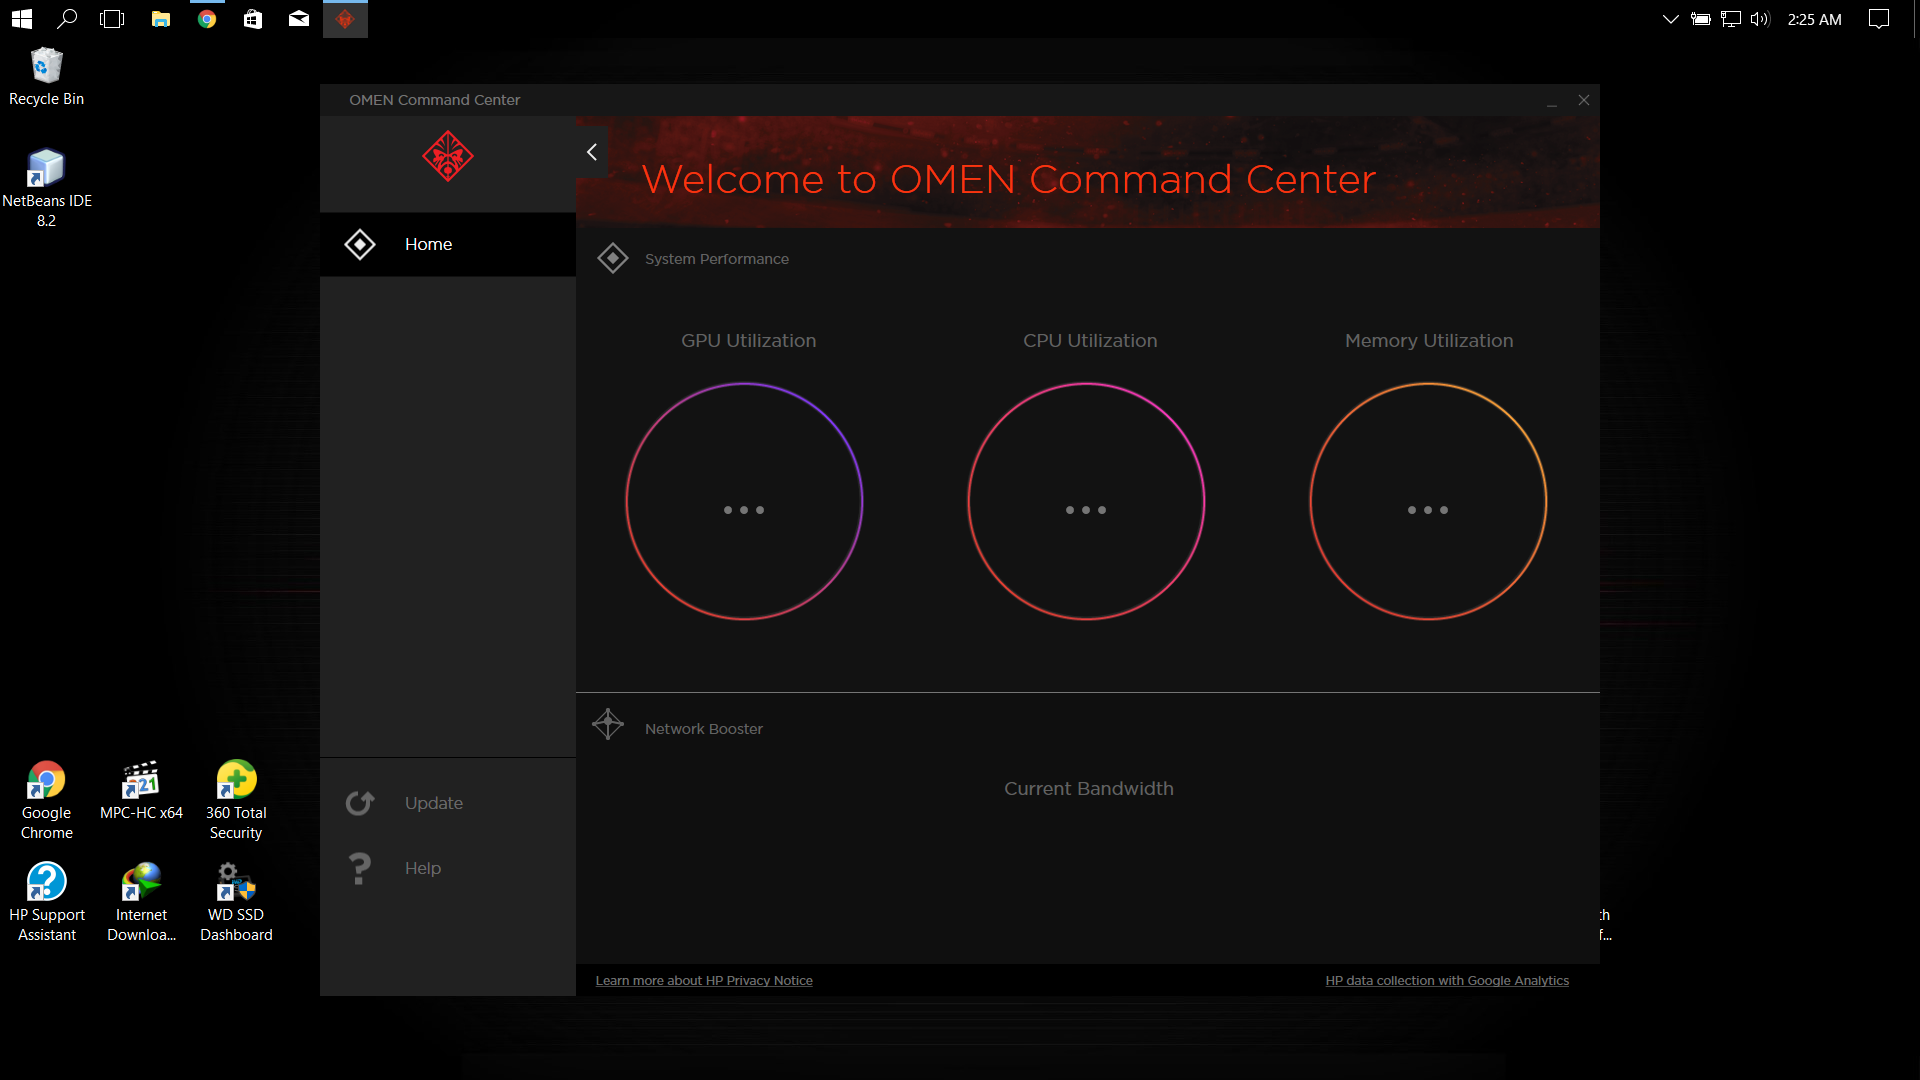Collapse the sidebar with the back chevron

coord(592,152)
